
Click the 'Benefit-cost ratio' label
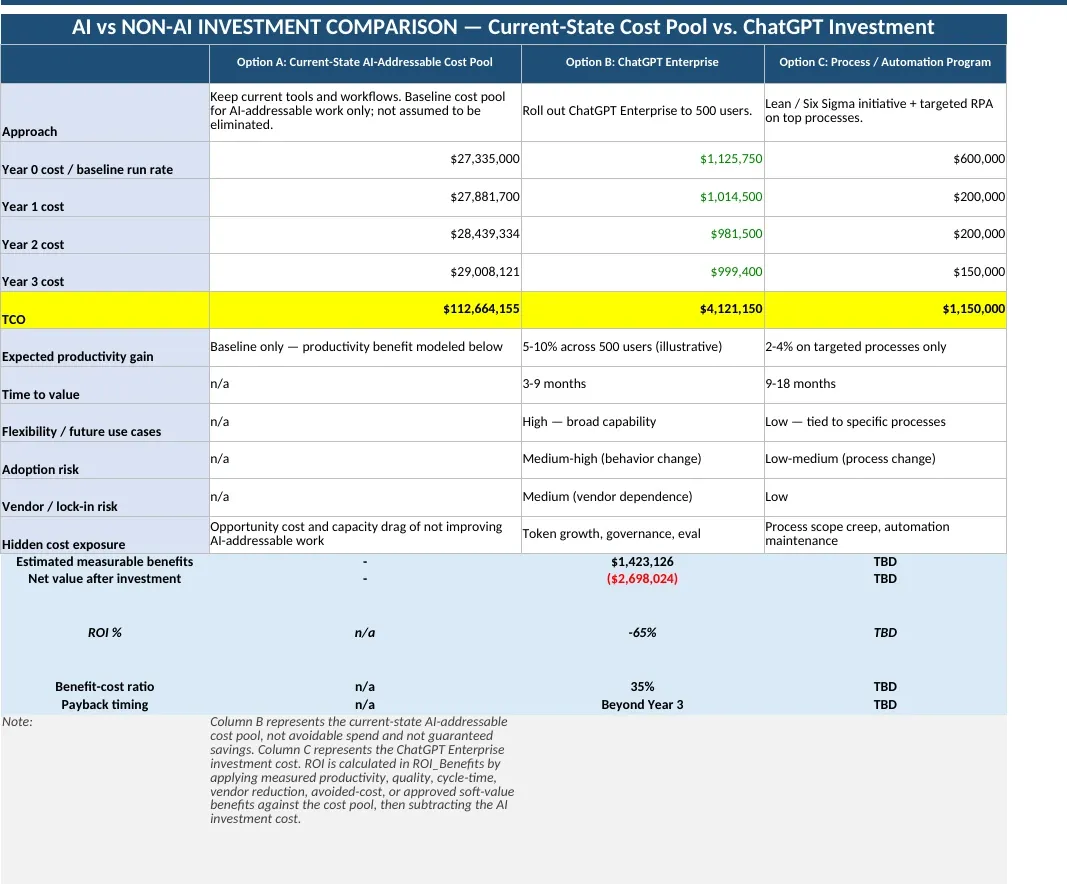105,687
